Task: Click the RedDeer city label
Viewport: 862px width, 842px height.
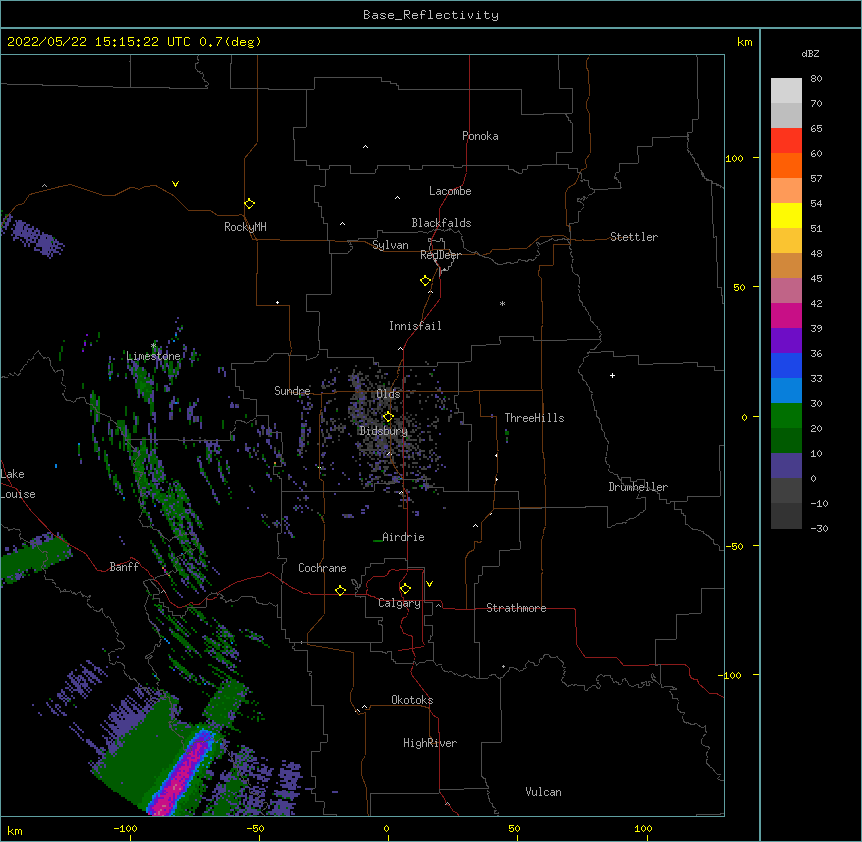Action: (x=440, y=255)
